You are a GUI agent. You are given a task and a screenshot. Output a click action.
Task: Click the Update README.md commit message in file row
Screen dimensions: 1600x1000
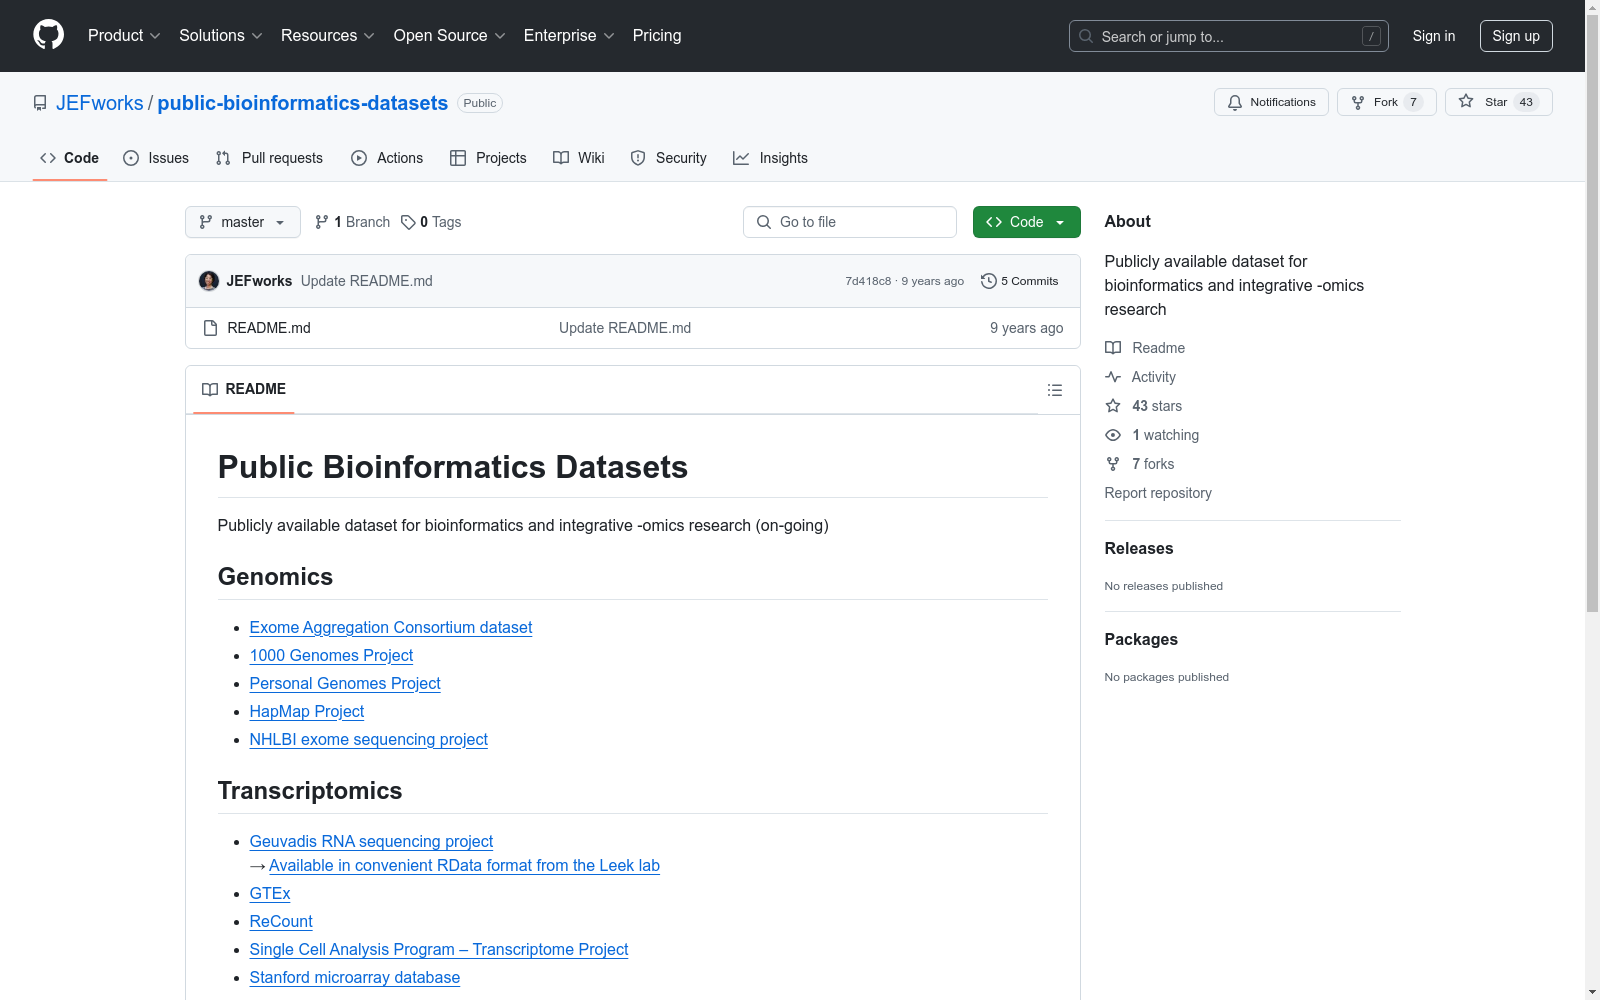(x=625, y=328)
